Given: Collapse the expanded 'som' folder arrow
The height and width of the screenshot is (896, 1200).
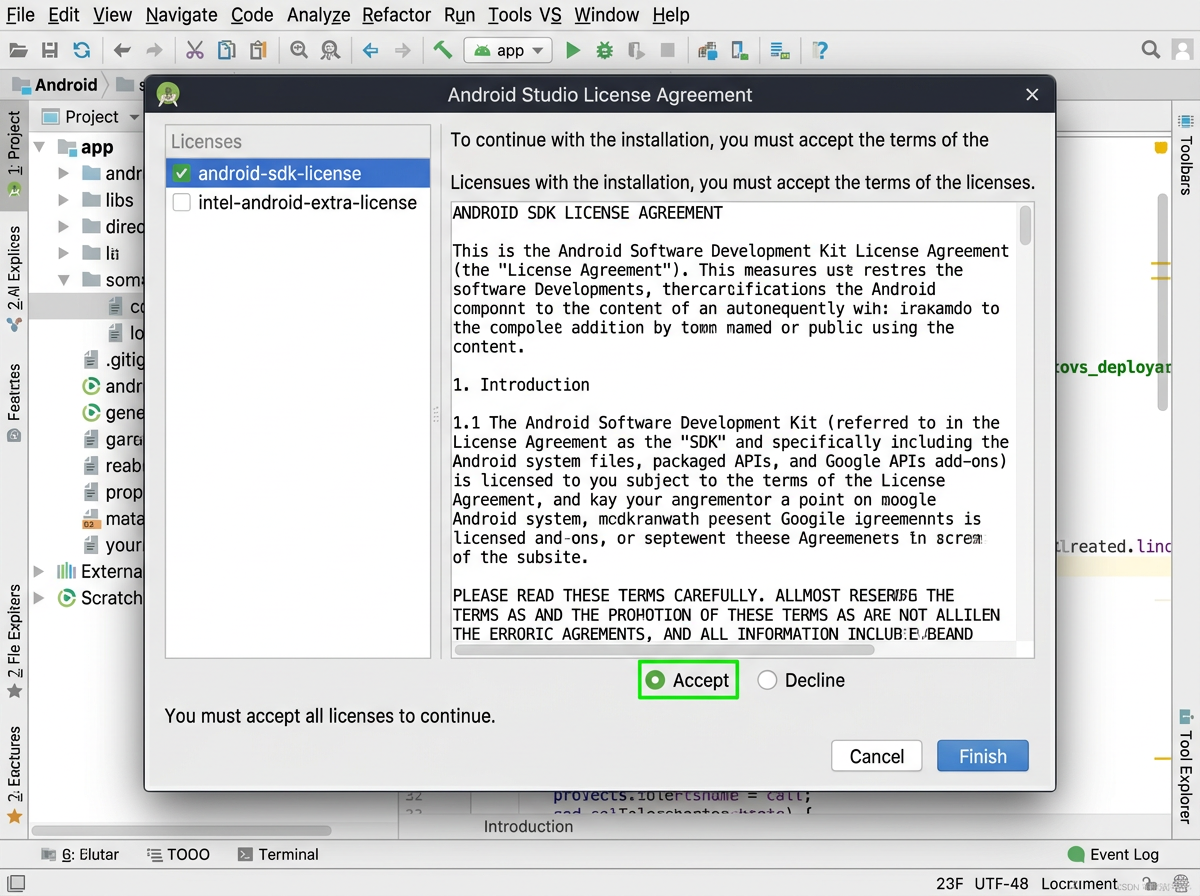Looking at the screenshot, I should coord(63,279).
